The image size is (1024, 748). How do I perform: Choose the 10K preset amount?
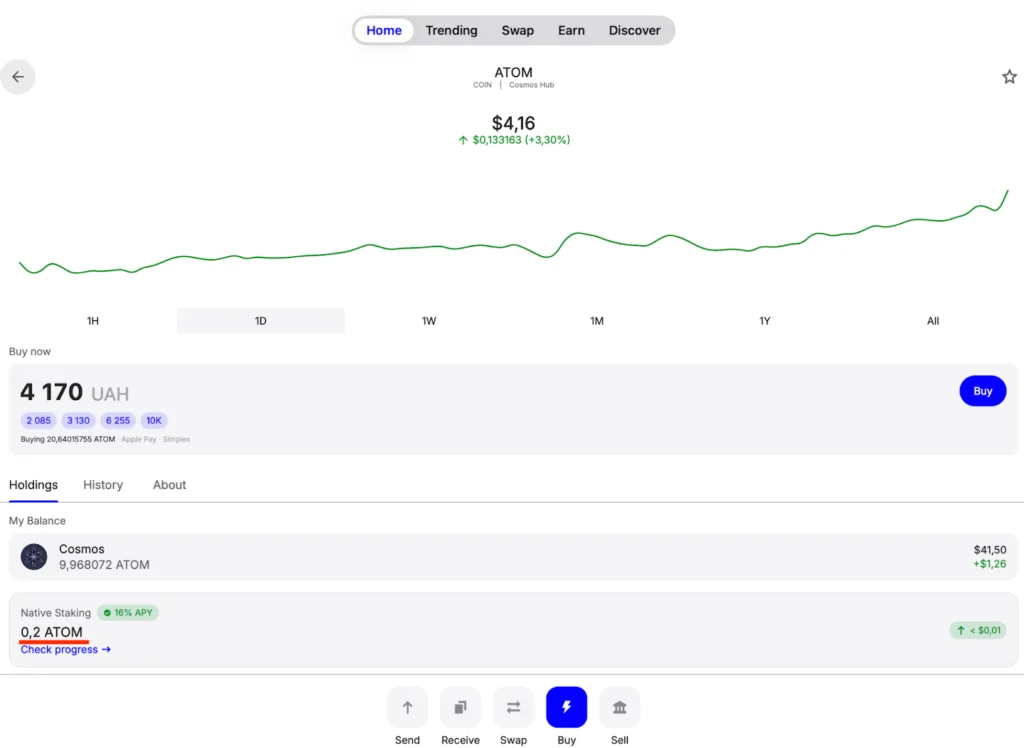click(153, 421)
